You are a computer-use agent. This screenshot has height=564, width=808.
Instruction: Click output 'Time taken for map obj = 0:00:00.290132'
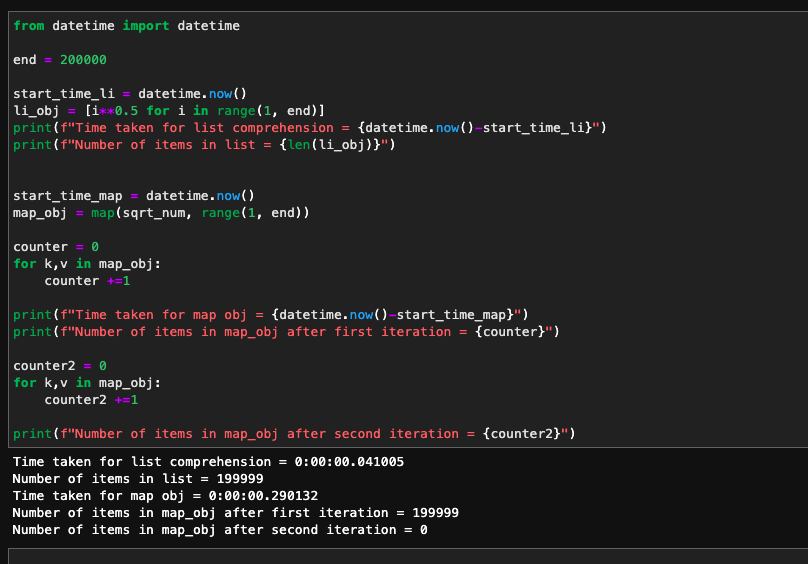pyautogui.click(x=165, y=496)
